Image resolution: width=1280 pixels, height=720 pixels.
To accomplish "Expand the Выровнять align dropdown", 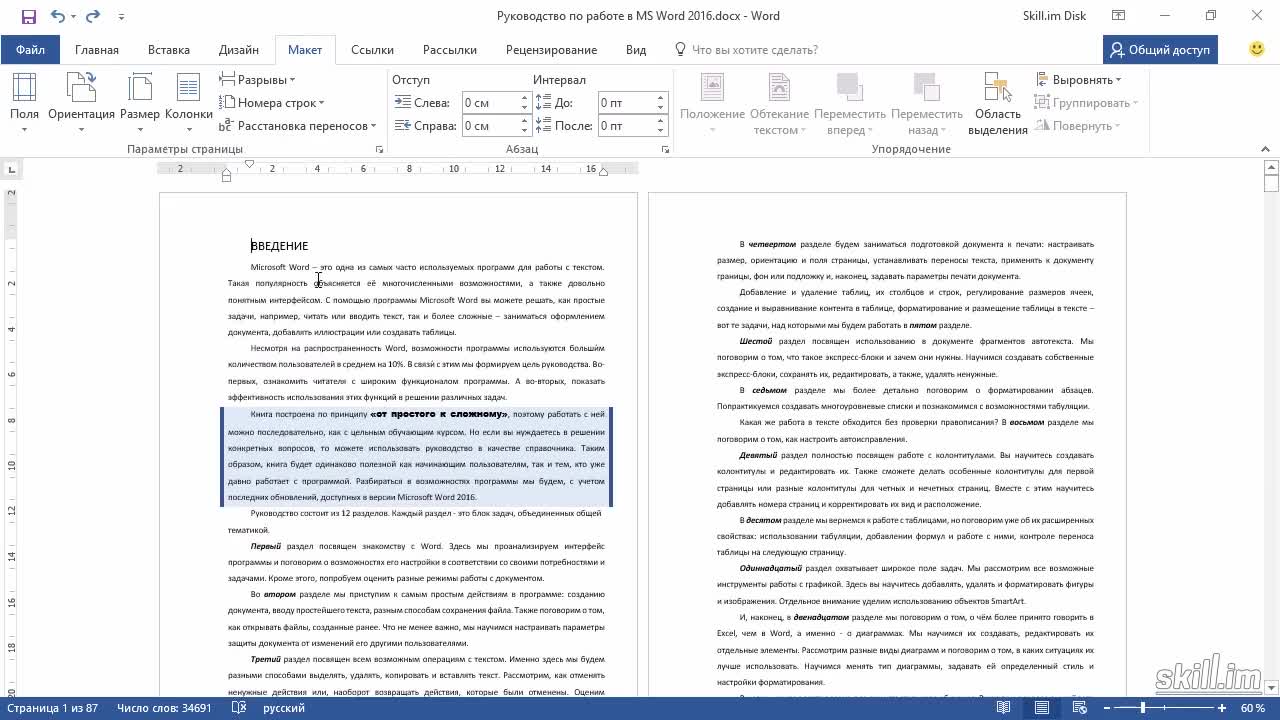I will coord(1079,80).
